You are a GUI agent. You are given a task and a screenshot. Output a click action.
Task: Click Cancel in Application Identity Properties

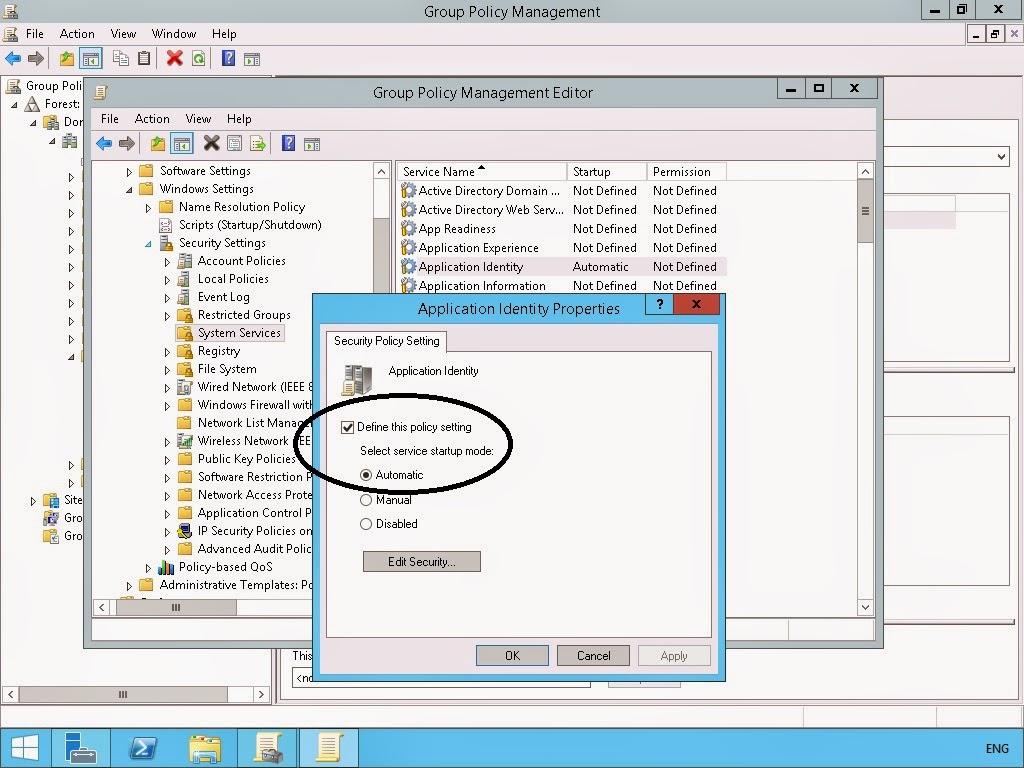593,656
